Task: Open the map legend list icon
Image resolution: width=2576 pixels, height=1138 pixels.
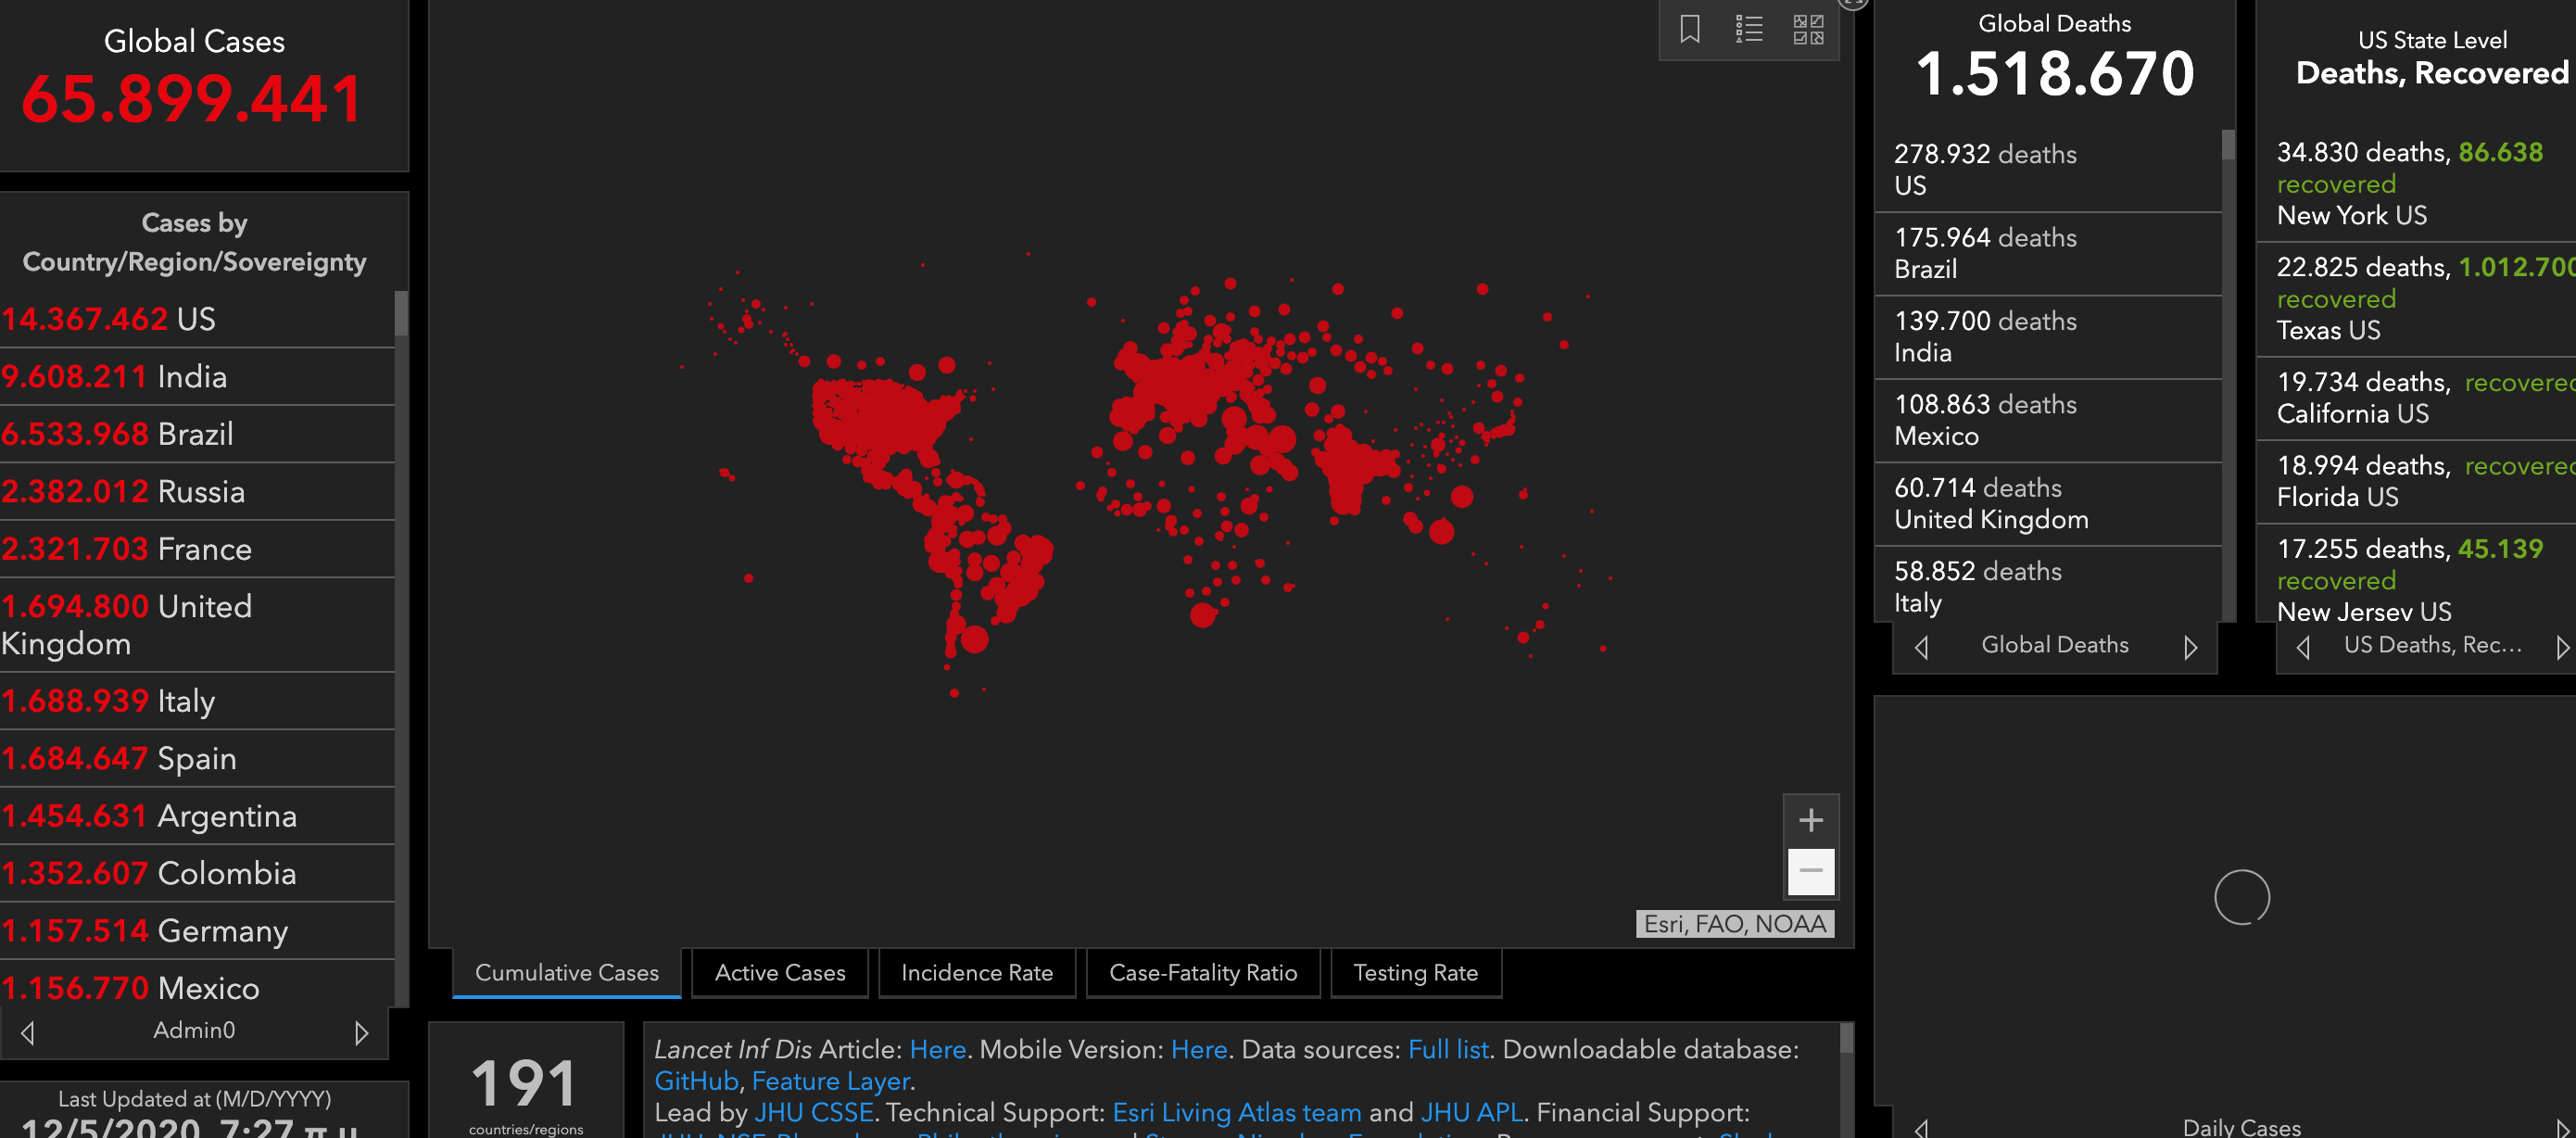Action: pyautogui.click(x=1748, y=29)
